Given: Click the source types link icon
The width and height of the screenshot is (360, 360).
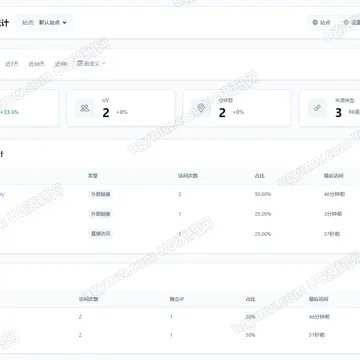Looking at the screenshot, I should 317,108.
